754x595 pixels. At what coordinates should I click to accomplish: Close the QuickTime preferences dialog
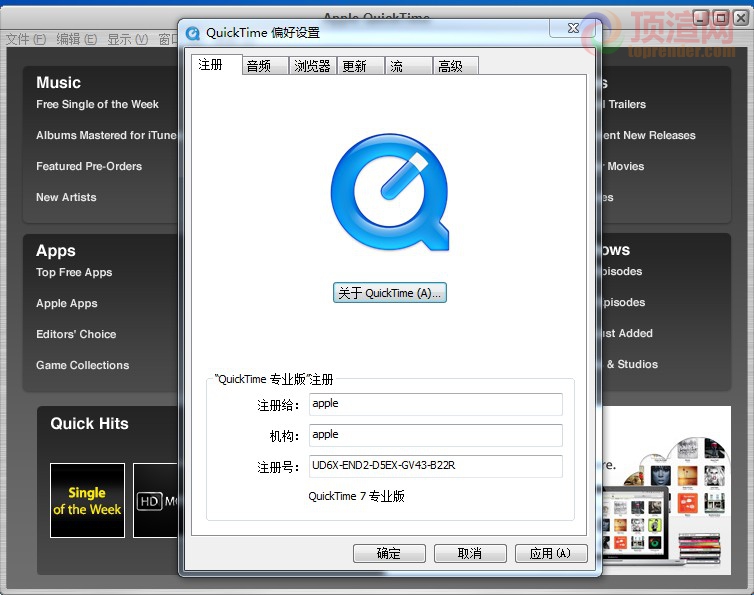pos(573,28)
